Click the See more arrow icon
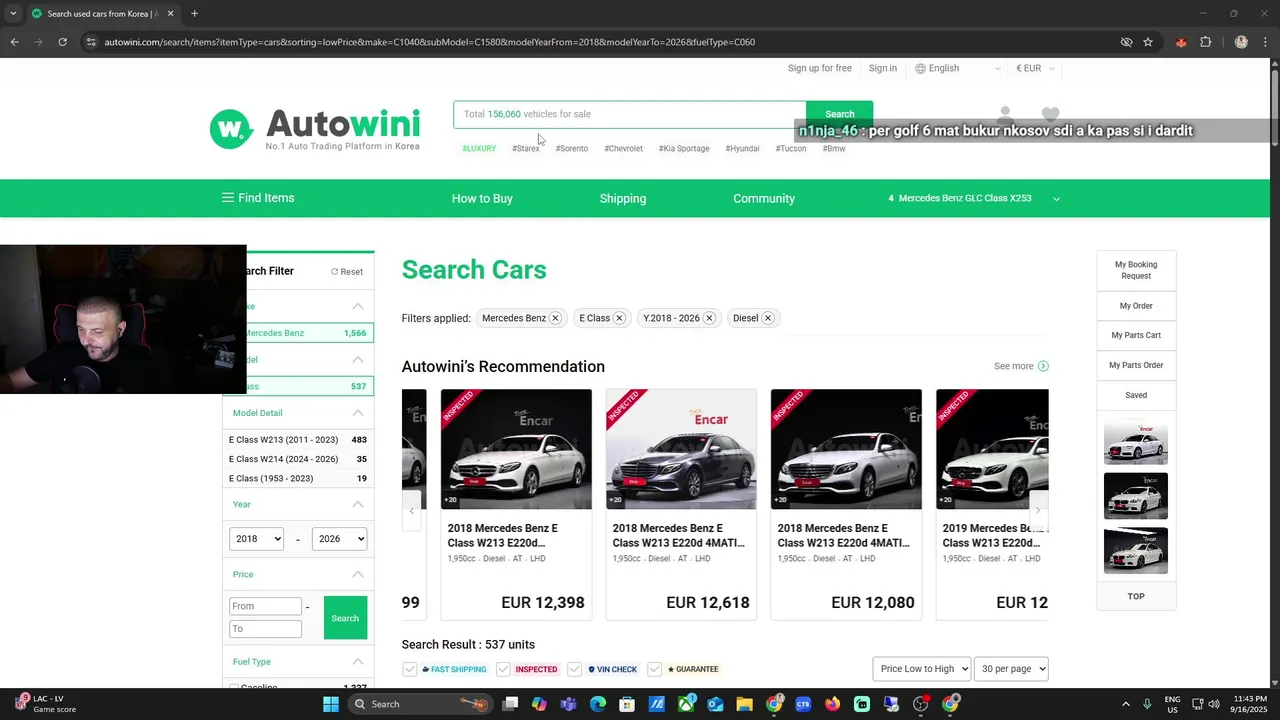1280x720 pixels. click(x=1043, y=366)
